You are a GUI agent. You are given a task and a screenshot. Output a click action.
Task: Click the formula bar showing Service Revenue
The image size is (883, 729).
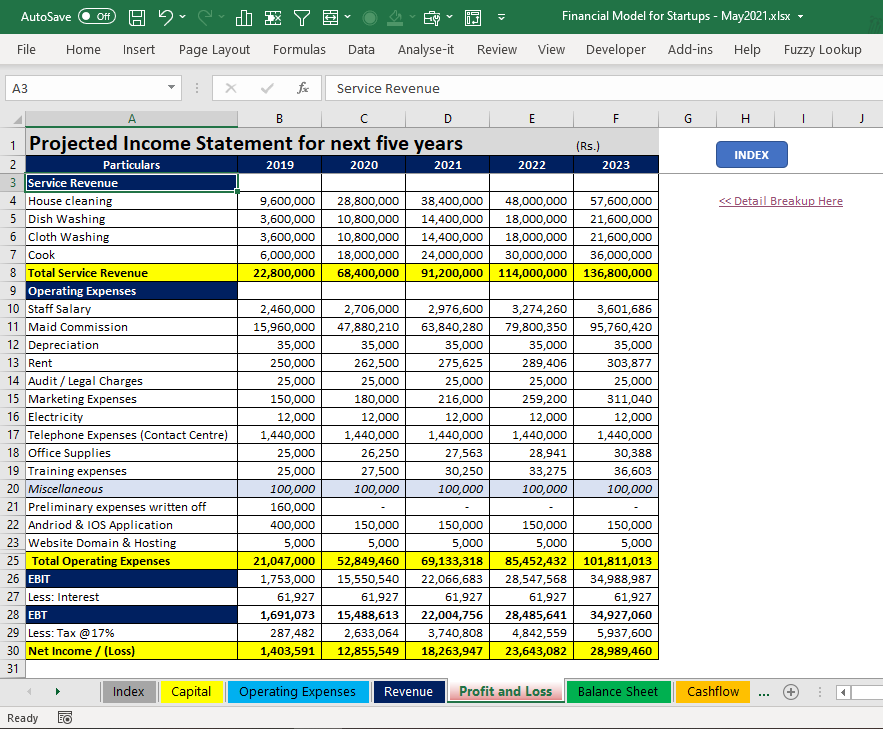click(x=604, y=88)
